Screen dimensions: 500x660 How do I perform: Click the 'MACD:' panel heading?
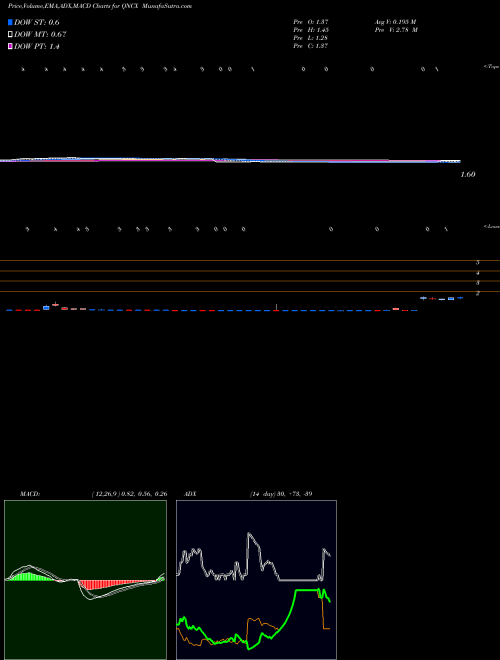click(x=29, y=494)
